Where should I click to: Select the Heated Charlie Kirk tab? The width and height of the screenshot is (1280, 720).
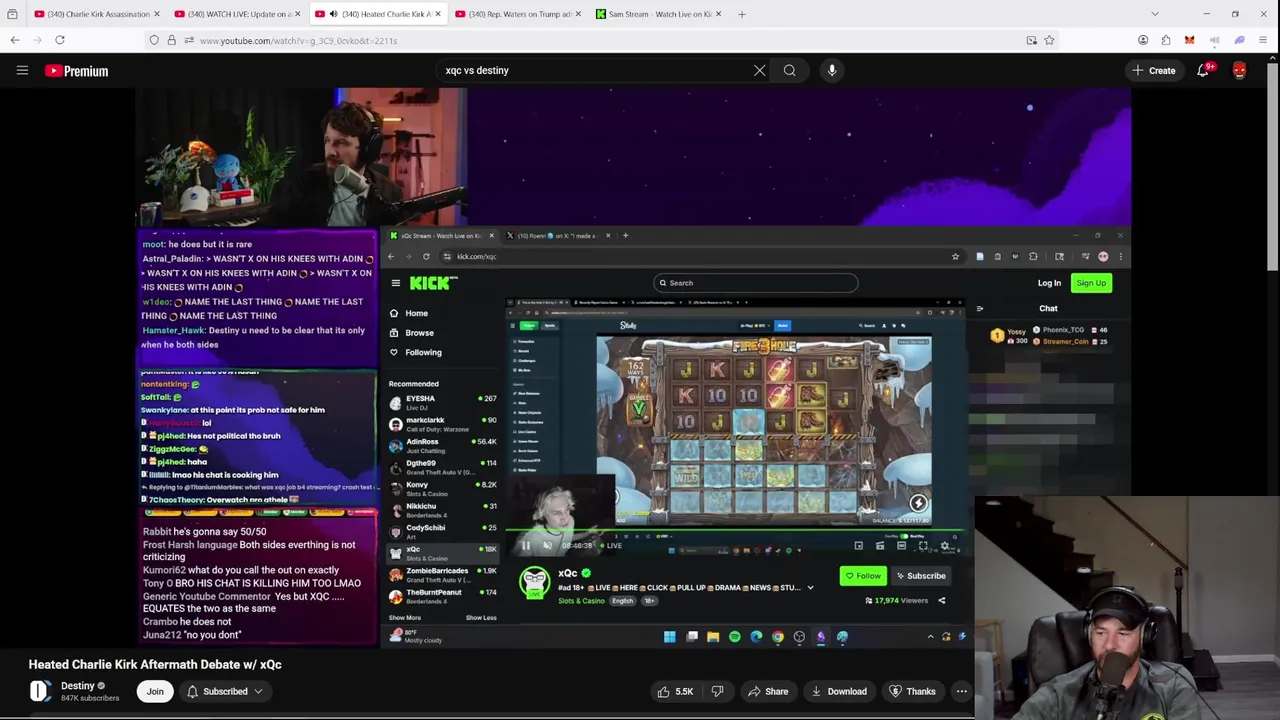click(x=376, y=14)
